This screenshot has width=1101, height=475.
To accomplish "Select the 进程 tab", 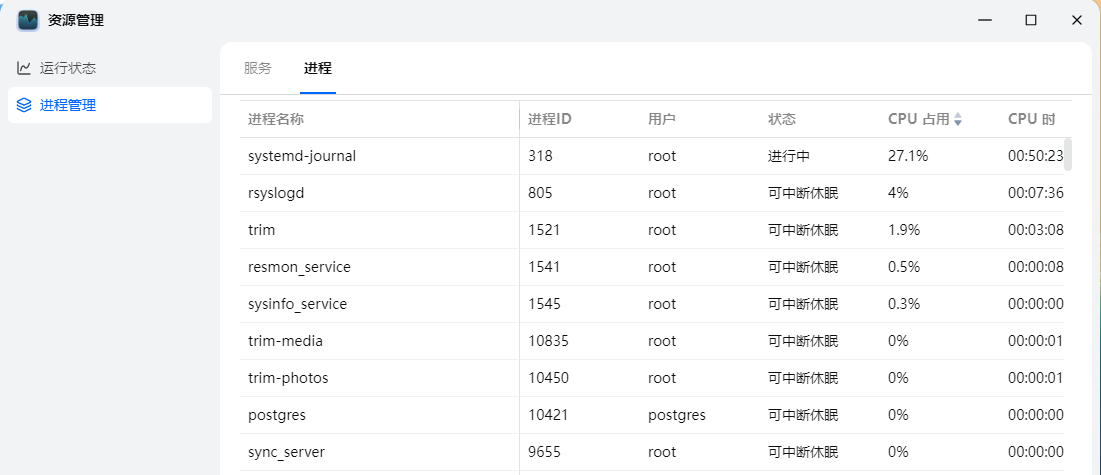I will (x=318, y=68).
